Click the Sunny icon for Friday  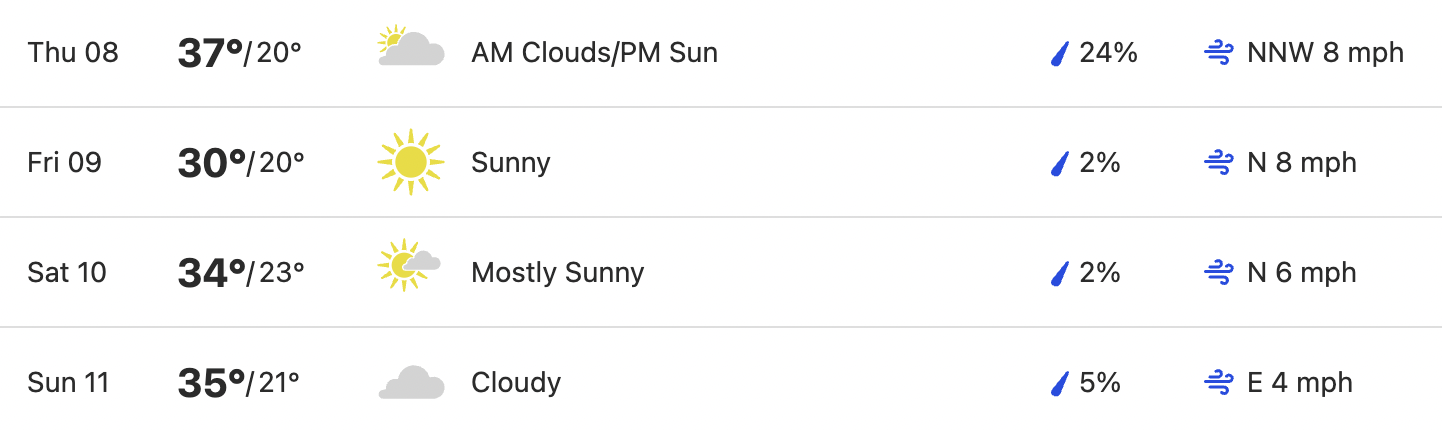[410, 162]
